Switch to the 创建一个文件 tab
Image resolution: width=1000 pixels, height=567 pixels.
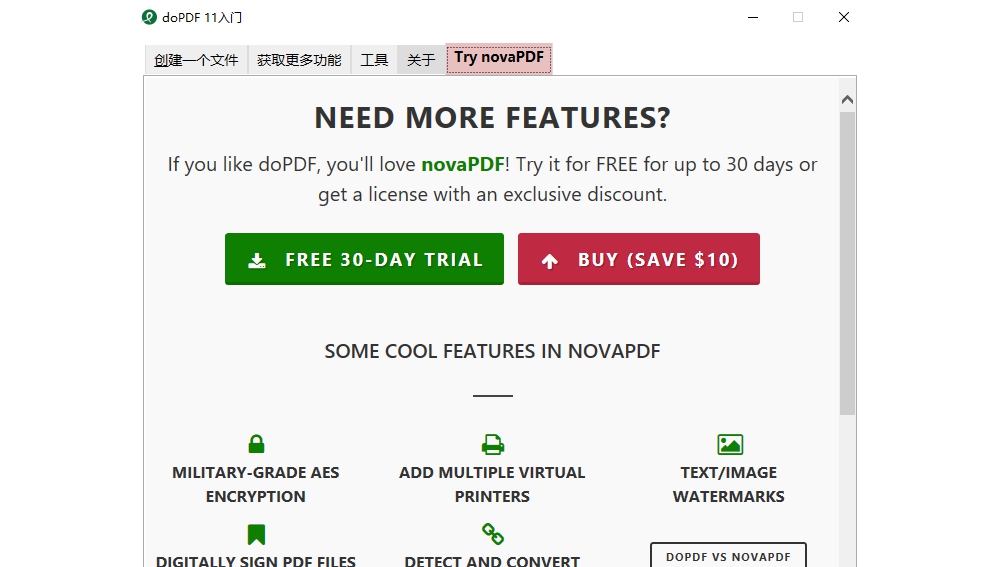196,60
